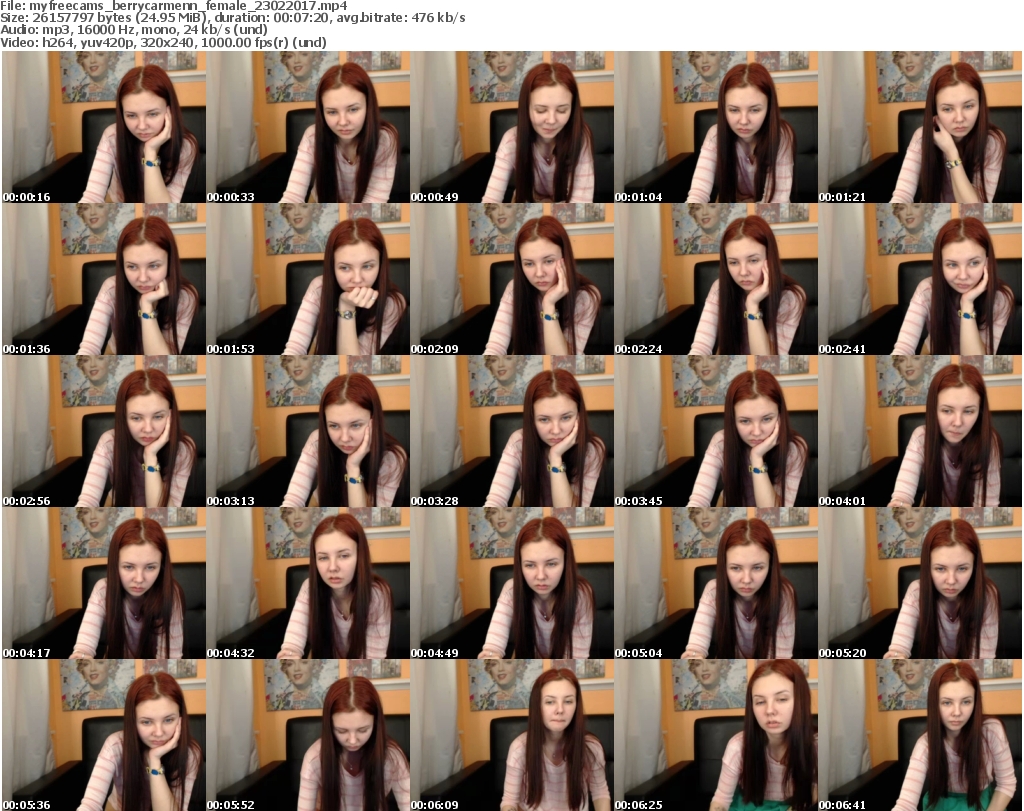Click the thumbnail at 00:02:24
This screenshot has height=811, width=1024.
click(716, 279)
